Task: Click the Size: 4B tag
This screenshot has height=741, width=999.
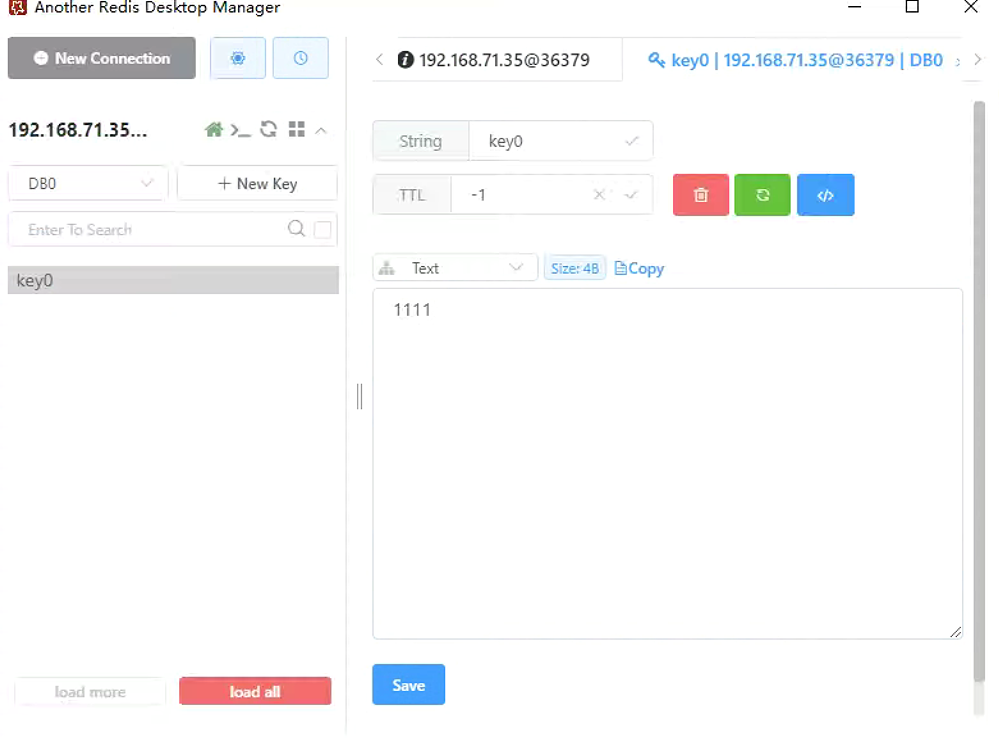Action: 575,268
